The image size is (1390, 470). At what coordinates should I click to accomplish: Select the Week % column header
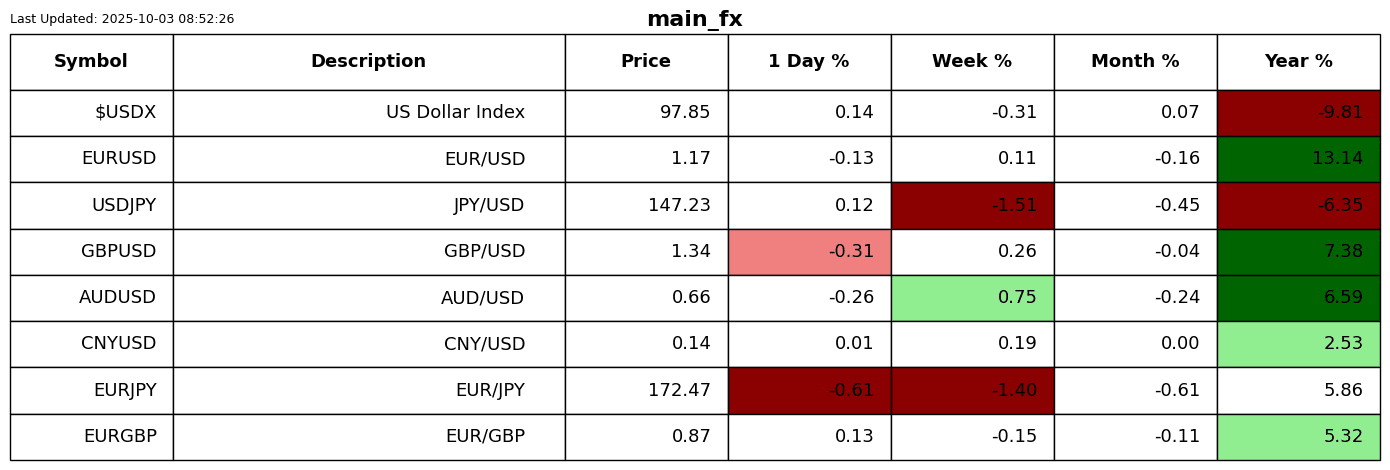[x=972, y=62]
